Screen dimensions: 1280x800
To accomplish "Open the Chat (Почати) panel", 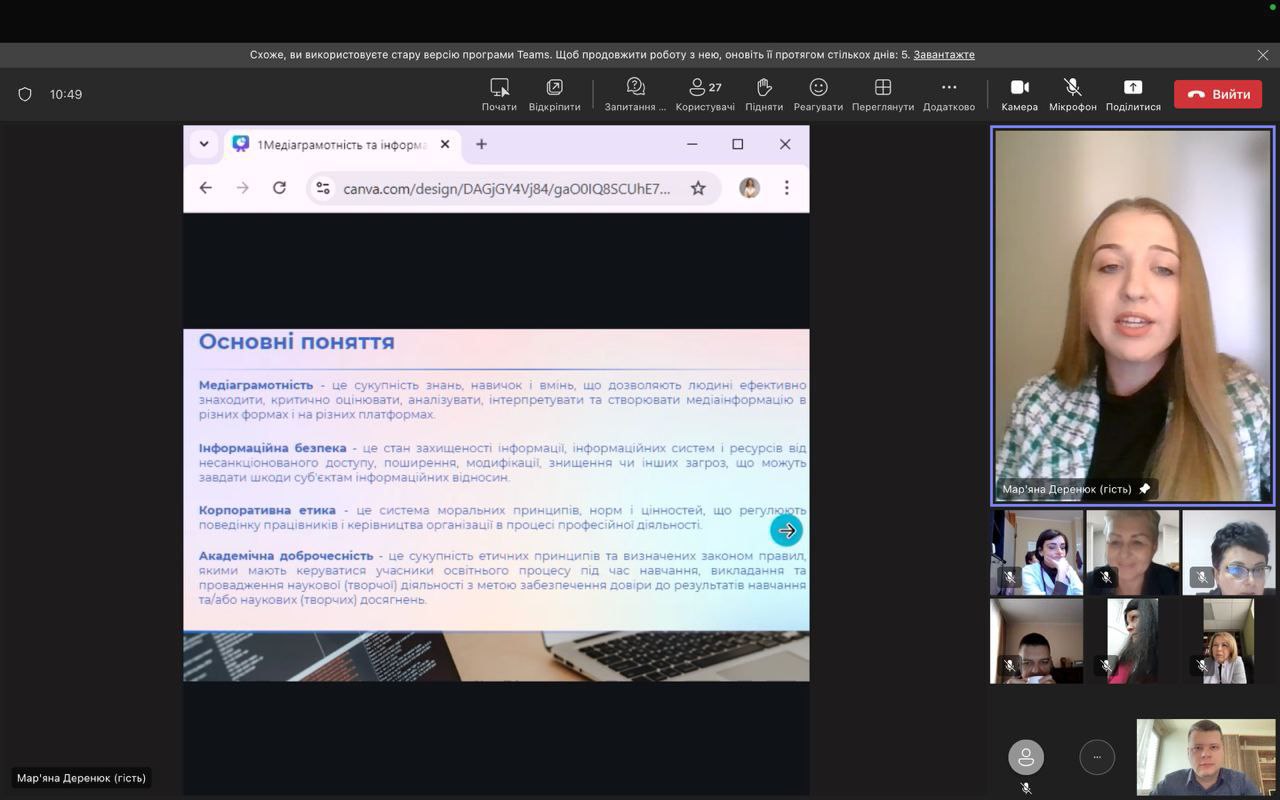I will click(499, 94).
